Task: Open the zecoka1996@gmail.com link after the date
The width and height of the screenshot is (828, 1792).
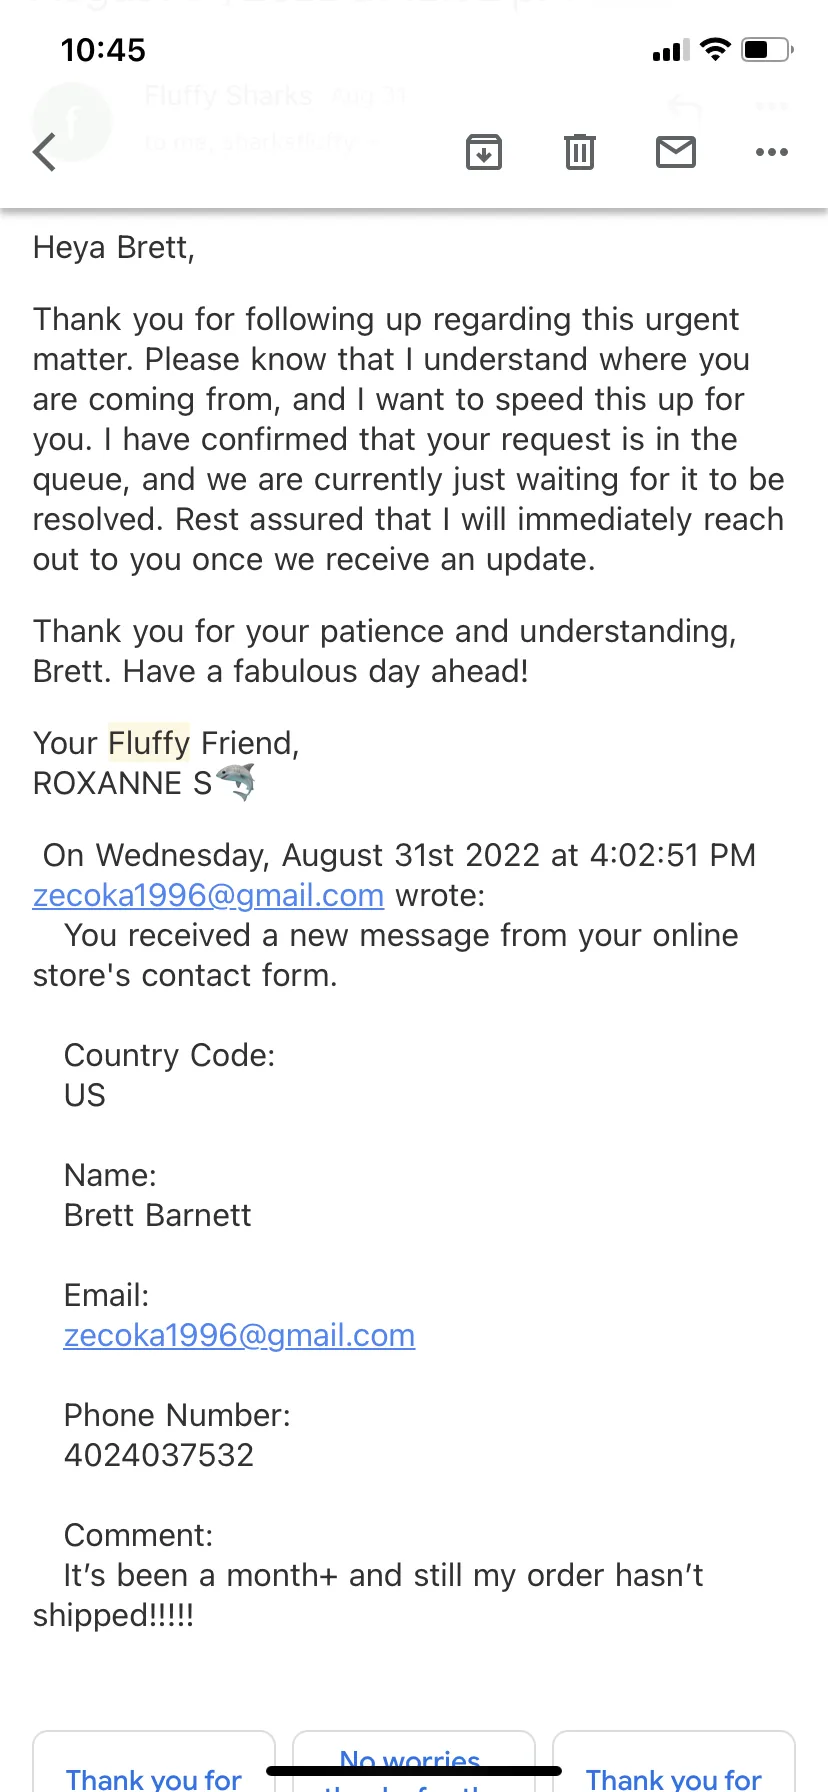Action: coord(208,895)
